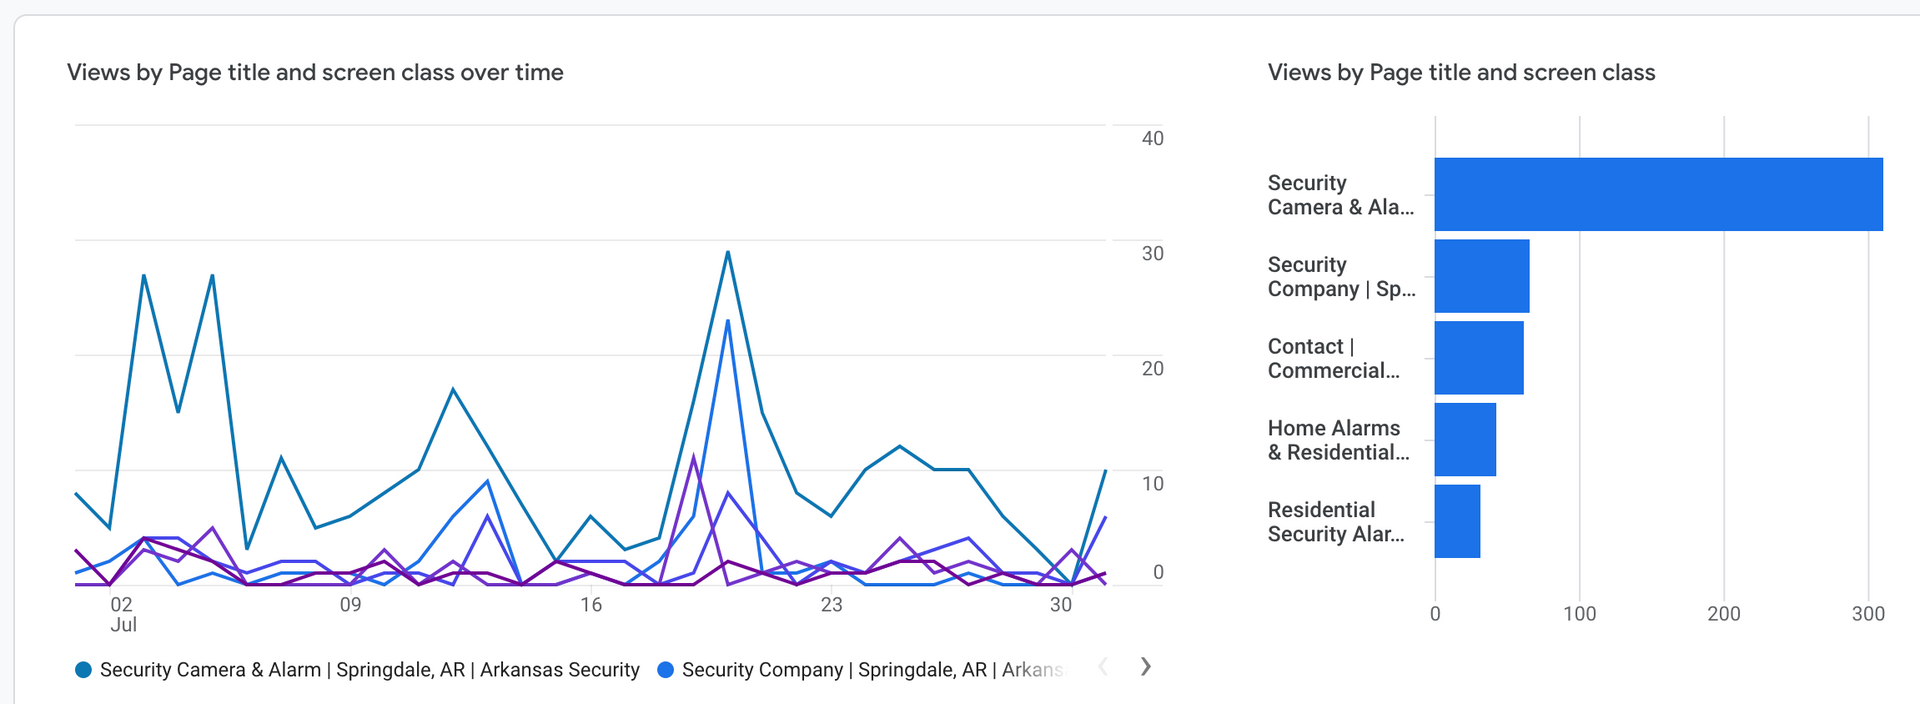This screenshot has width=1920, height=704.
Task: Click the Home Alarms & Residential label text
Action: click(1338, 440)
